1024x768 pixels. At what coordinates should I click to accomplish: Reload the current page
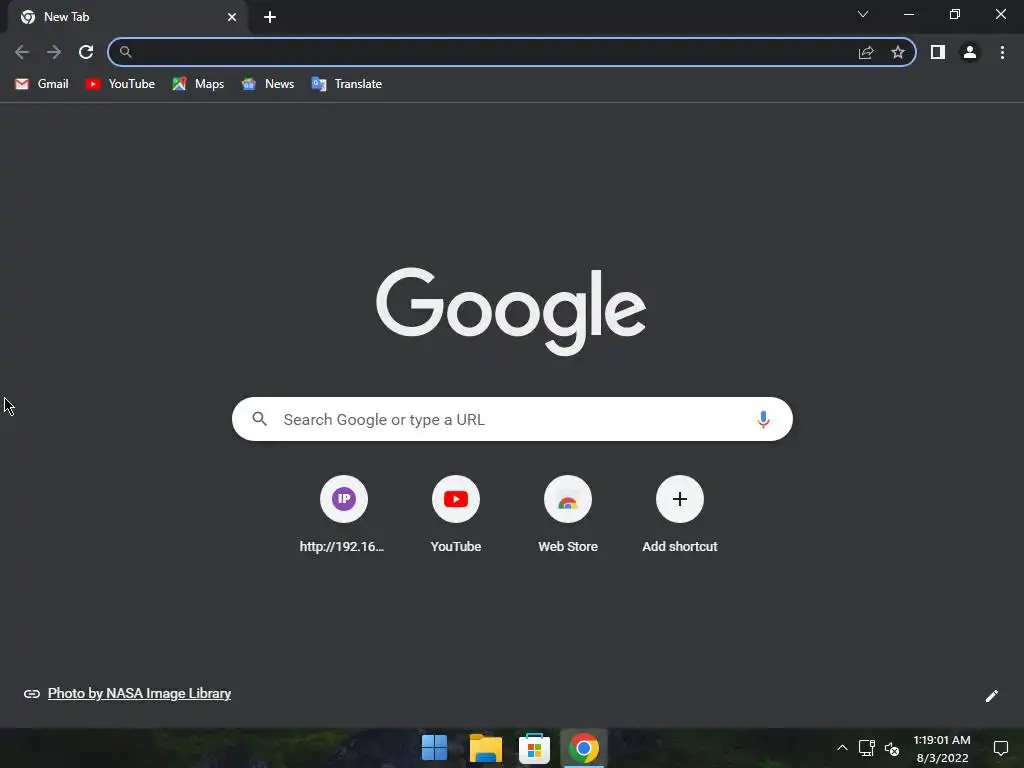click(x=86, y=52)
